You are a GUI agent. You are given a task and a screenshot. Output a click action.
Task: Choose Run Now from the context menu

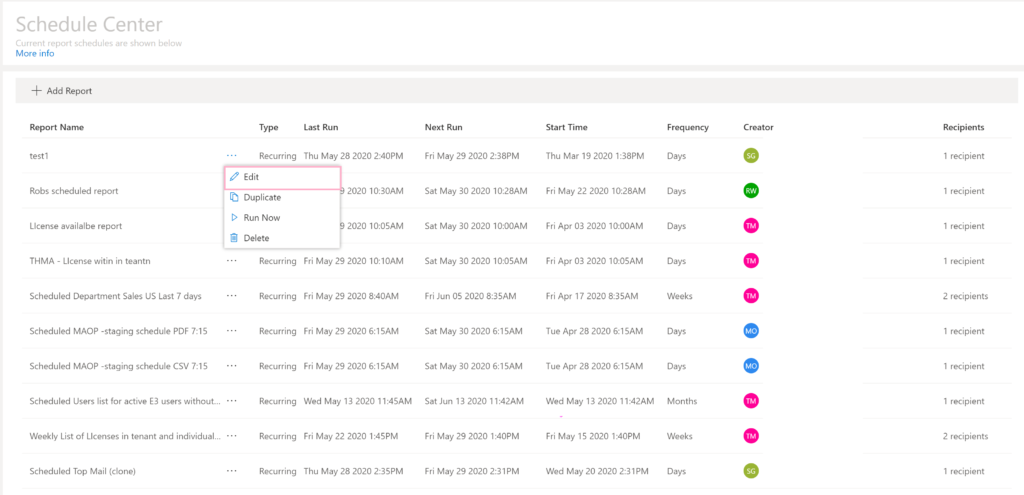coord(262,218)
